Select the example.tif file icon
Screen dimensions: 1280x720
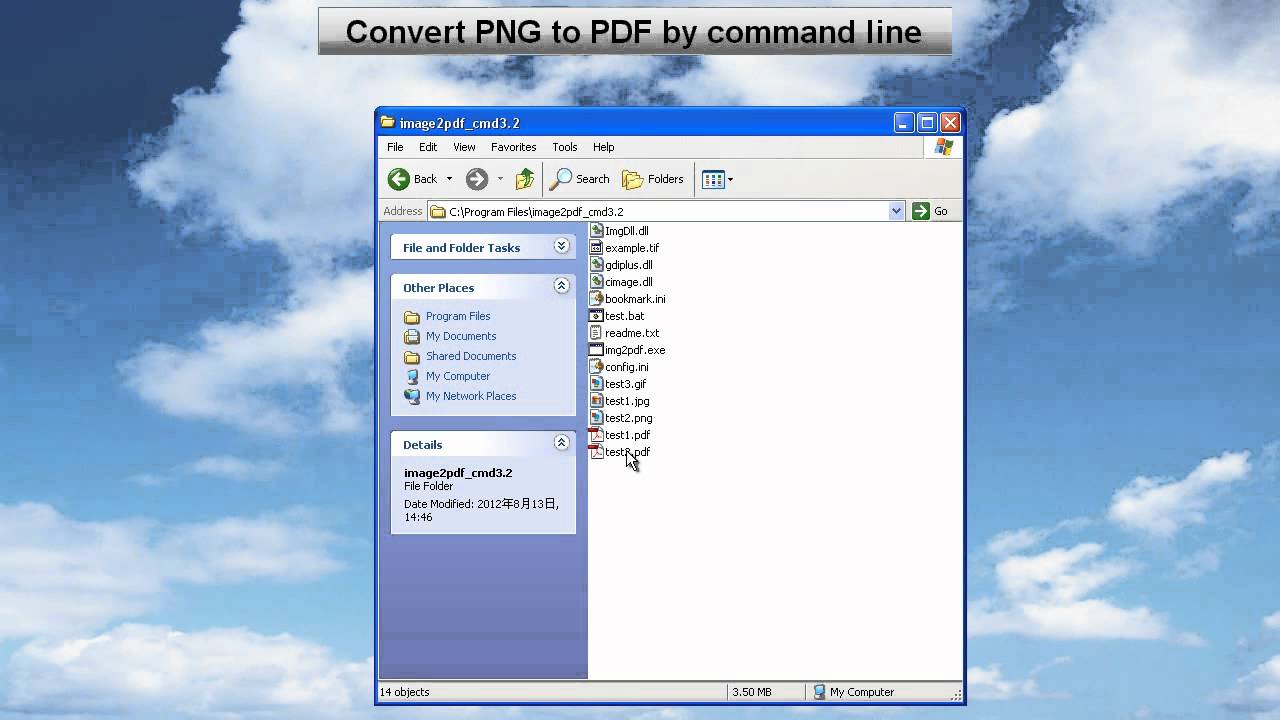pos(596,248)
